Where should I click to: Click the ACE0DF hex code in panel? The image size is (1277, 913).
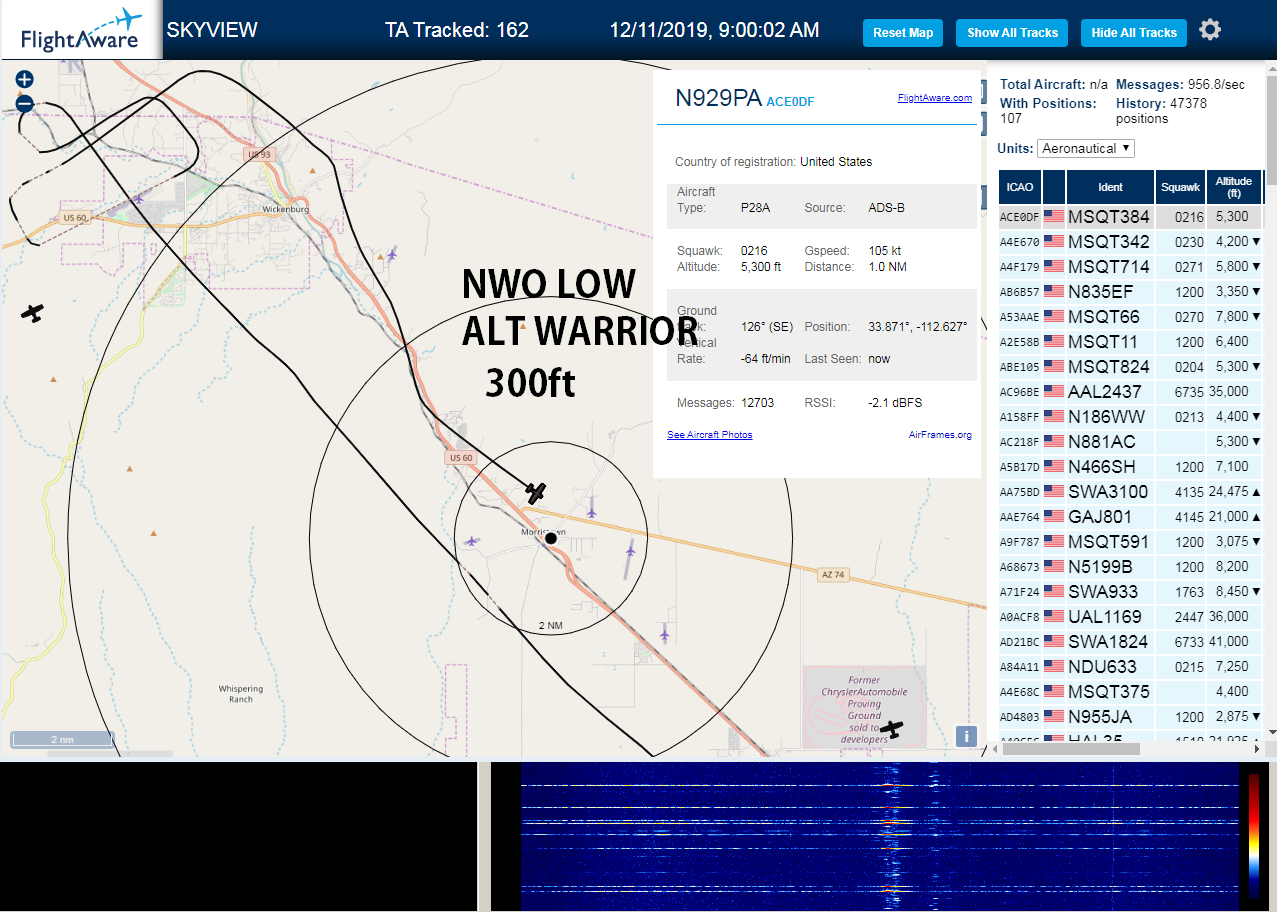790,101
